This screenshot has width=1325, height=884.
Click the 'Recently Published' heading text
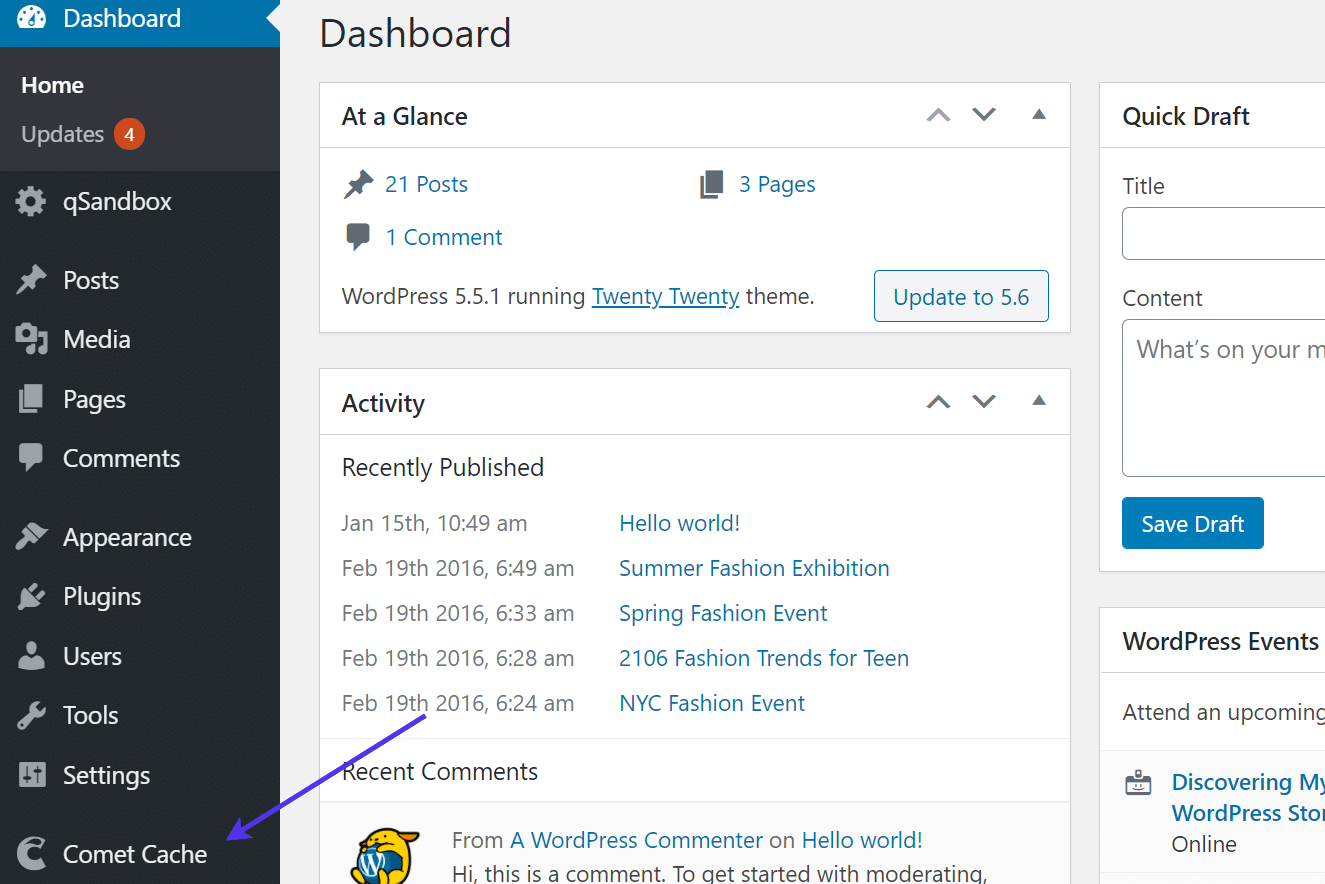(443, 467)
